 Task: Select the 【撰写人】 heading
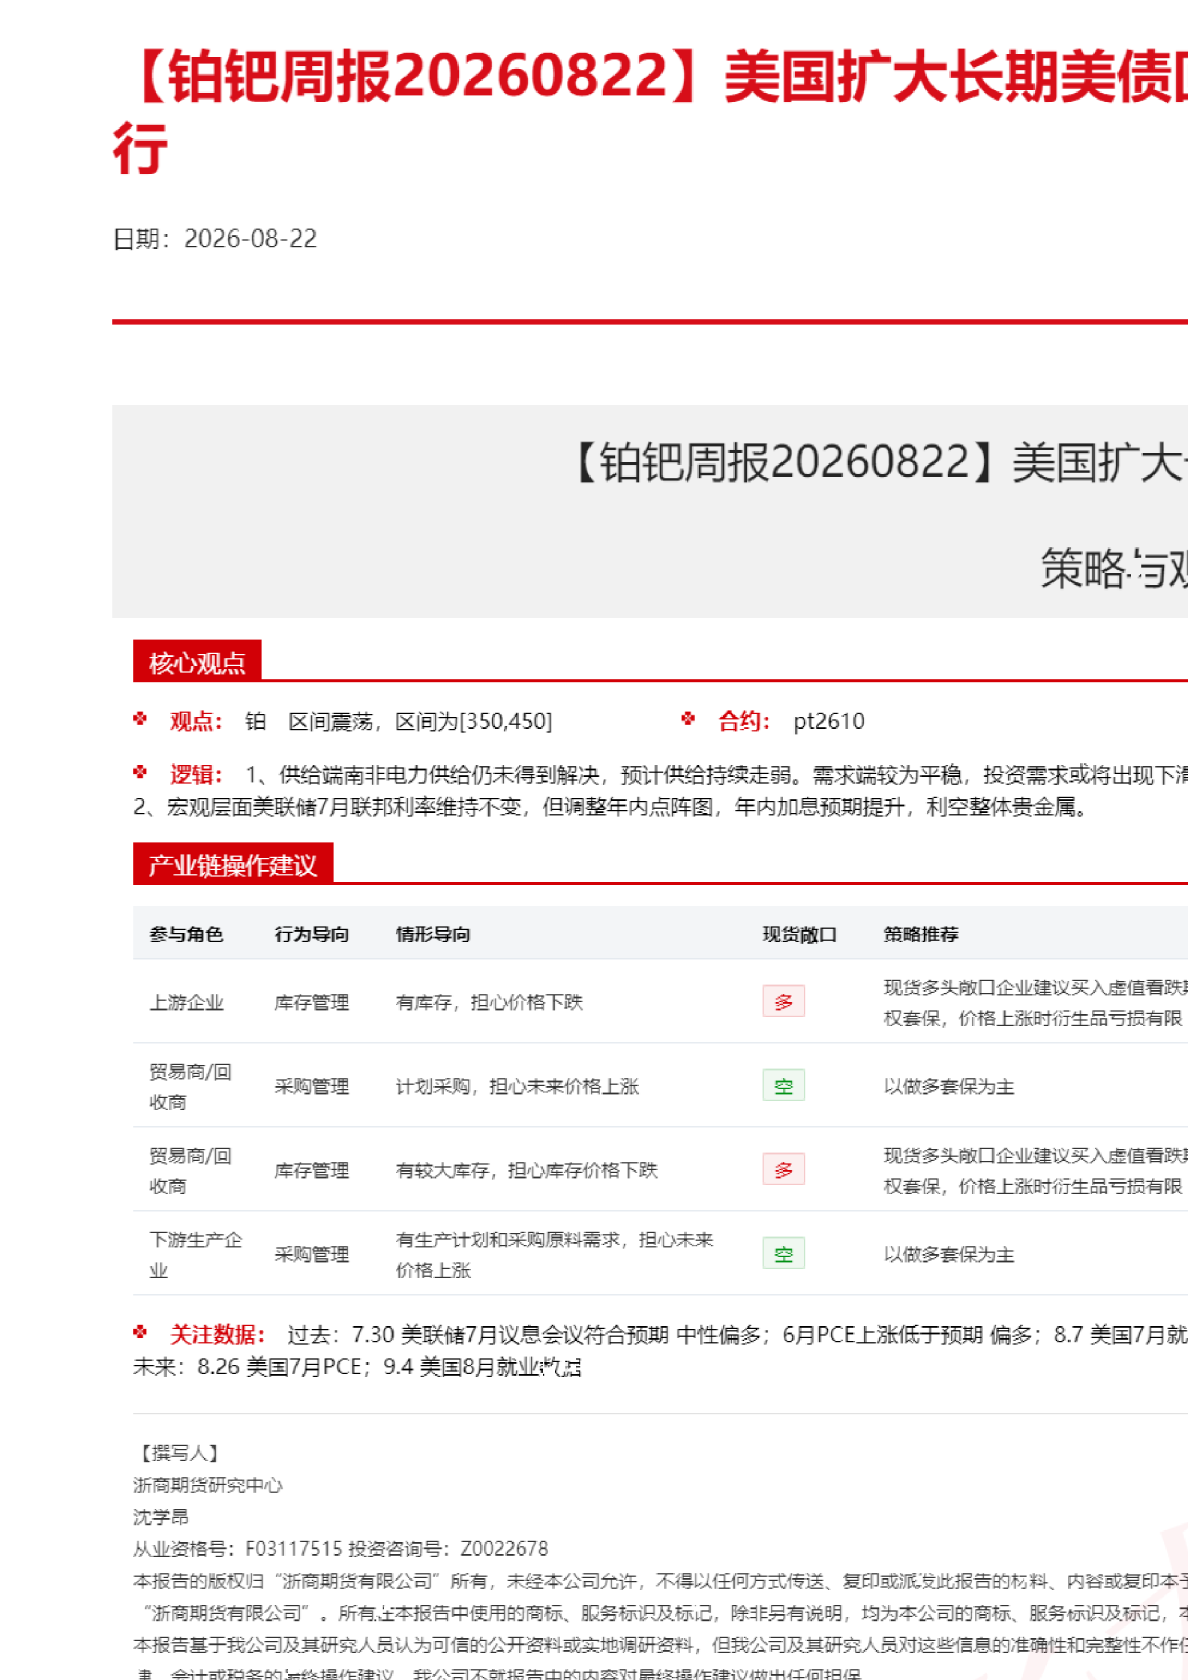179,1453
